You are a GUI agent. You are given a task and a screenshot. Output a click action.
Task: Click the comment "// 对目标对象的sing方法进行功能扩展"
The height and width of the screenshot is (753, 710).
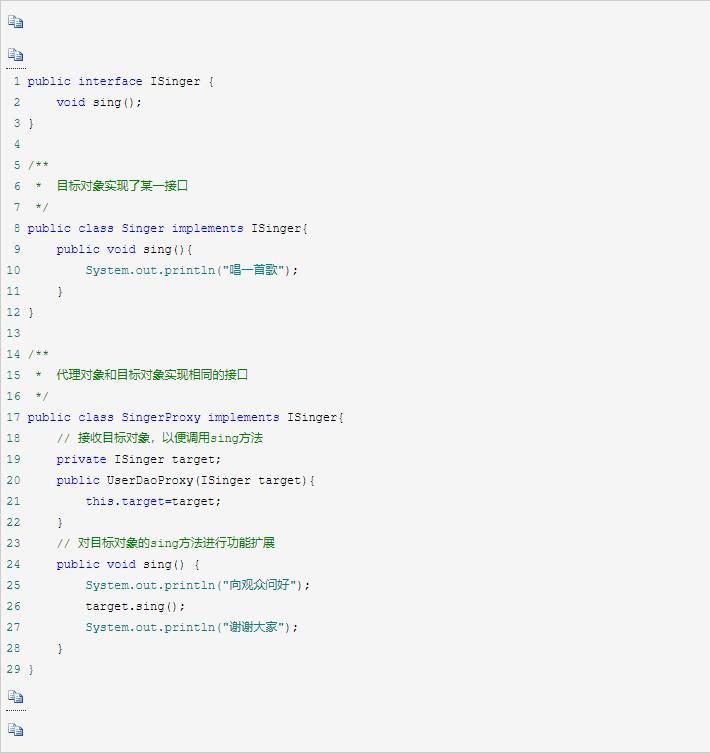click(x=166, y=543)
